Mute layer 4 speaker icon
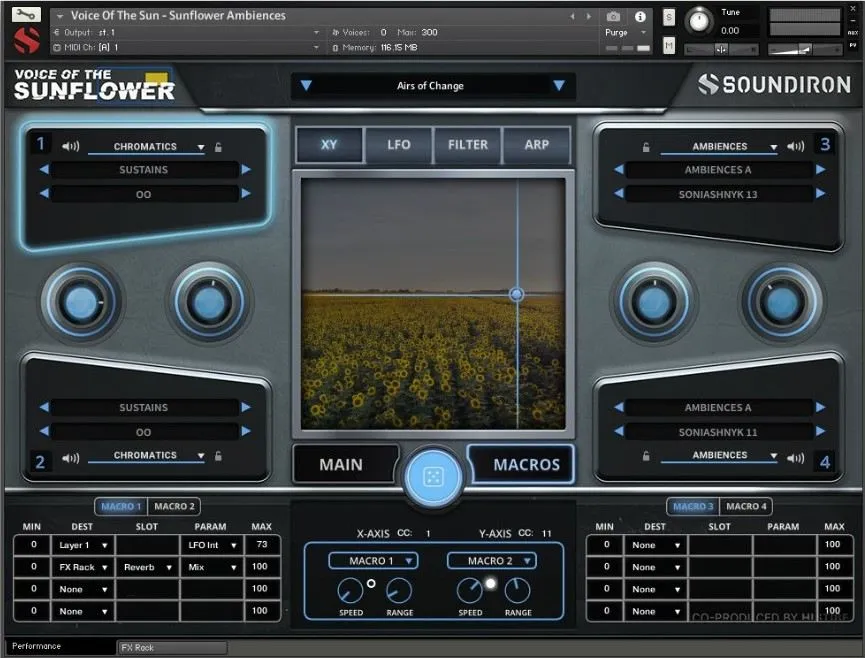The height and width of the screenshot is (658, 865). pyautogui.click(x=795, y=458)
